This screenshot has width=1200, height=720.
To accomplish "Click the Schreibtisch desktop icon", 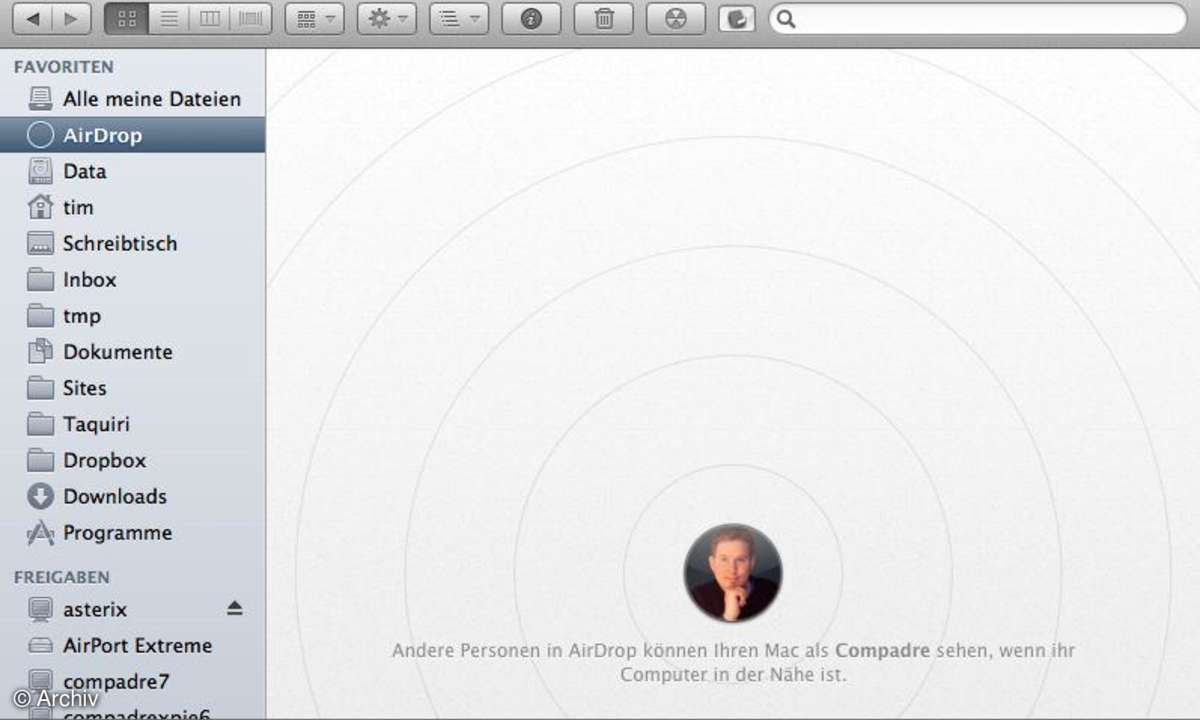I will click(40, 243).
